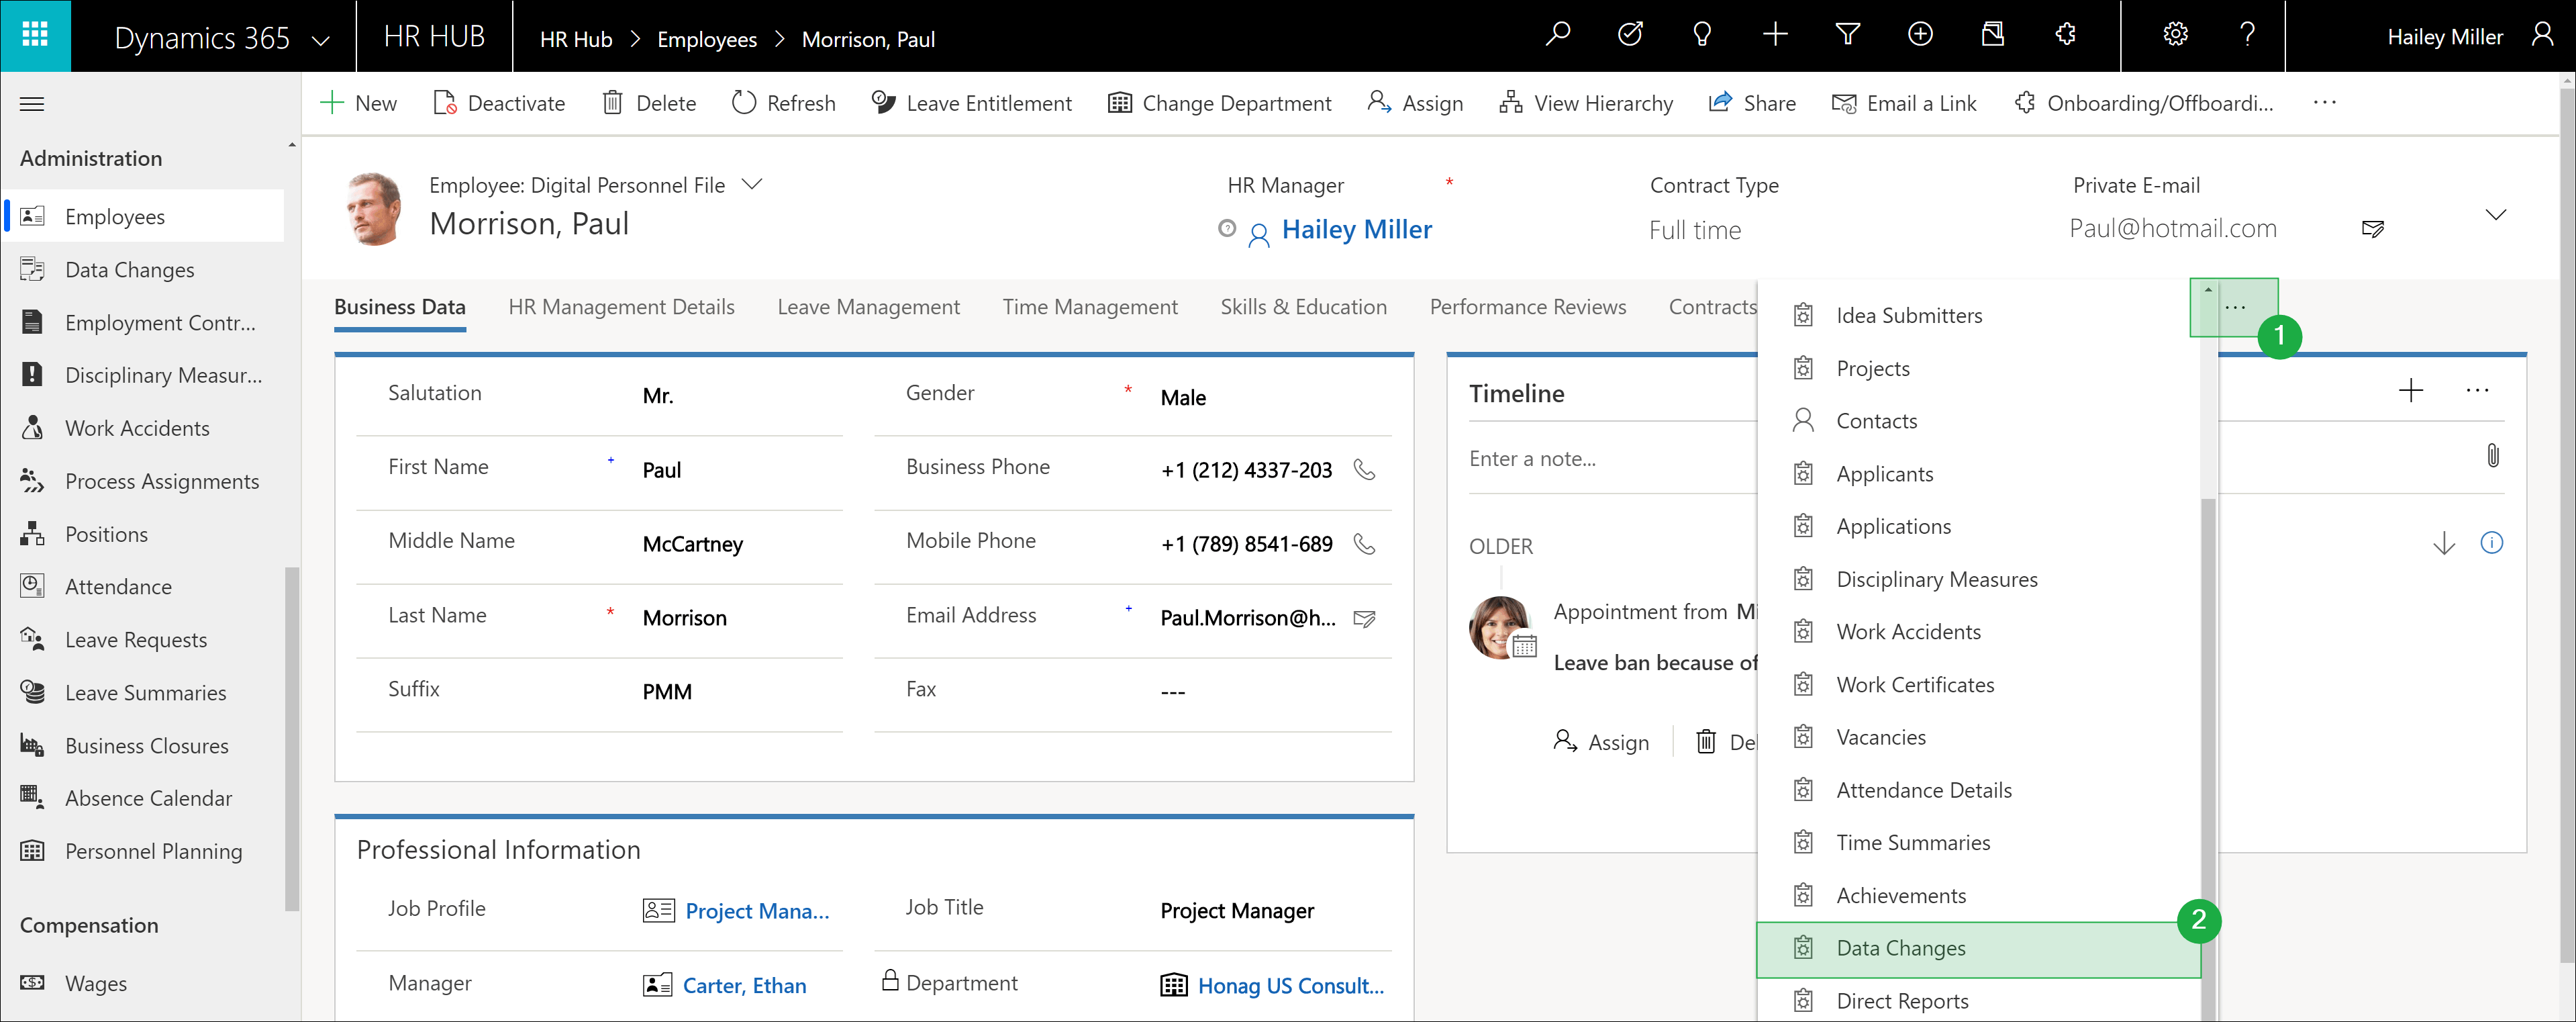Switch to Time Management tab
This screenshot has height=1022, width=2576.
point(1090,307)
